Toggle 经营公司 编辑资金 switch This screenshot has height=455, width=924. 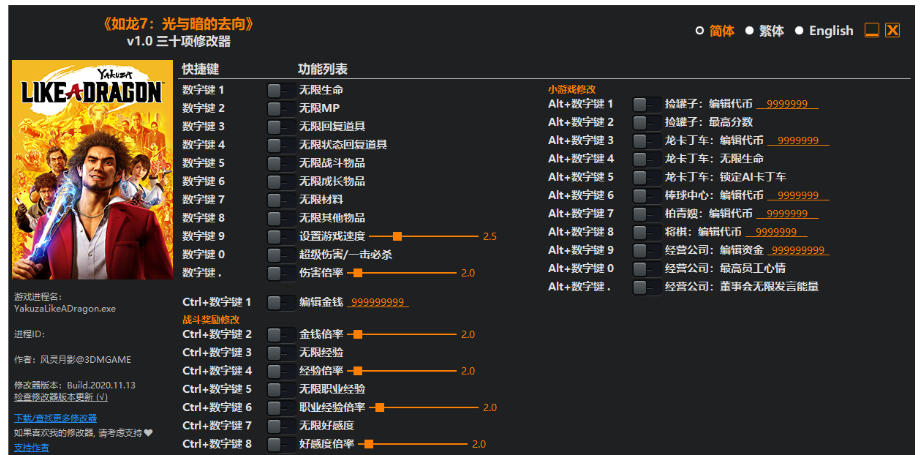[x=646, y=250]
